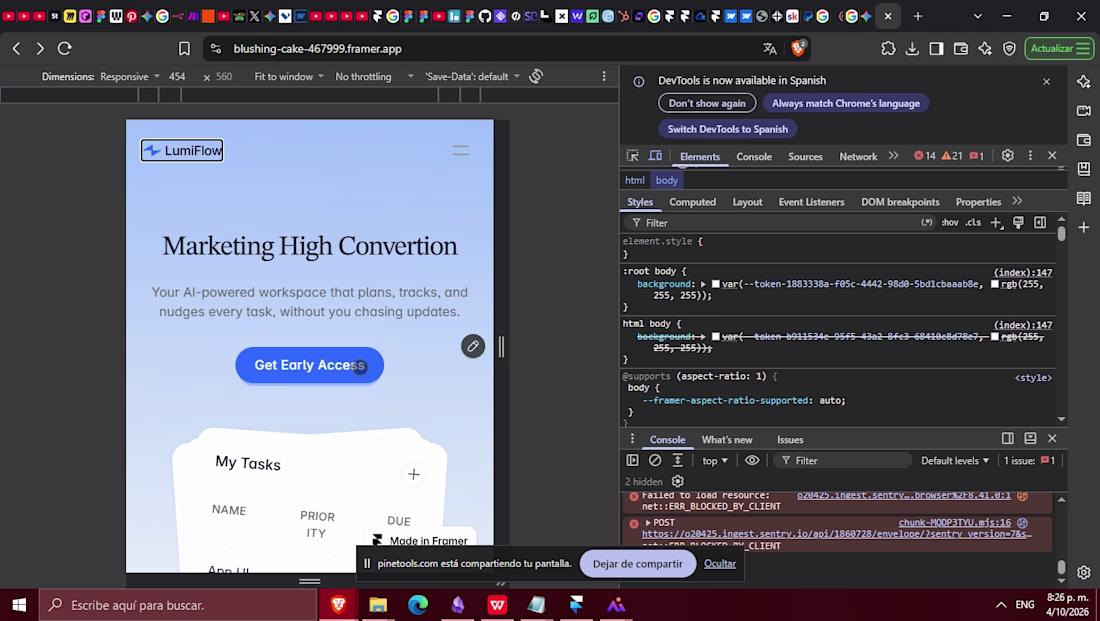Click the Styles filter input field

point(772,222)
